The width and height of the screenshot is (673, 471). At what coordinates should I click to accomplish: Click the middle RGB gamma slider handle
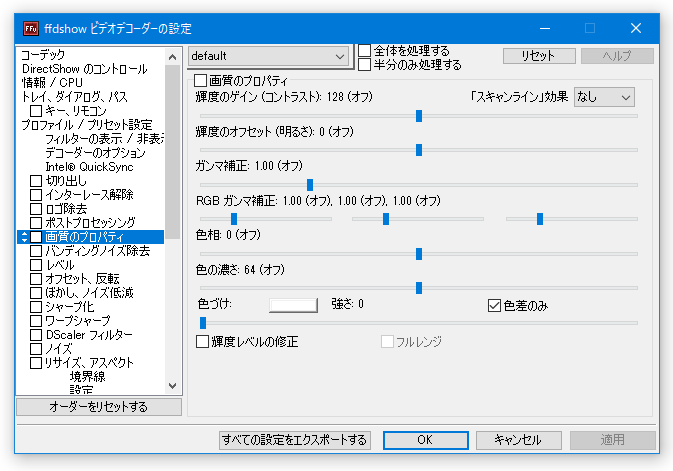(386, 219)
